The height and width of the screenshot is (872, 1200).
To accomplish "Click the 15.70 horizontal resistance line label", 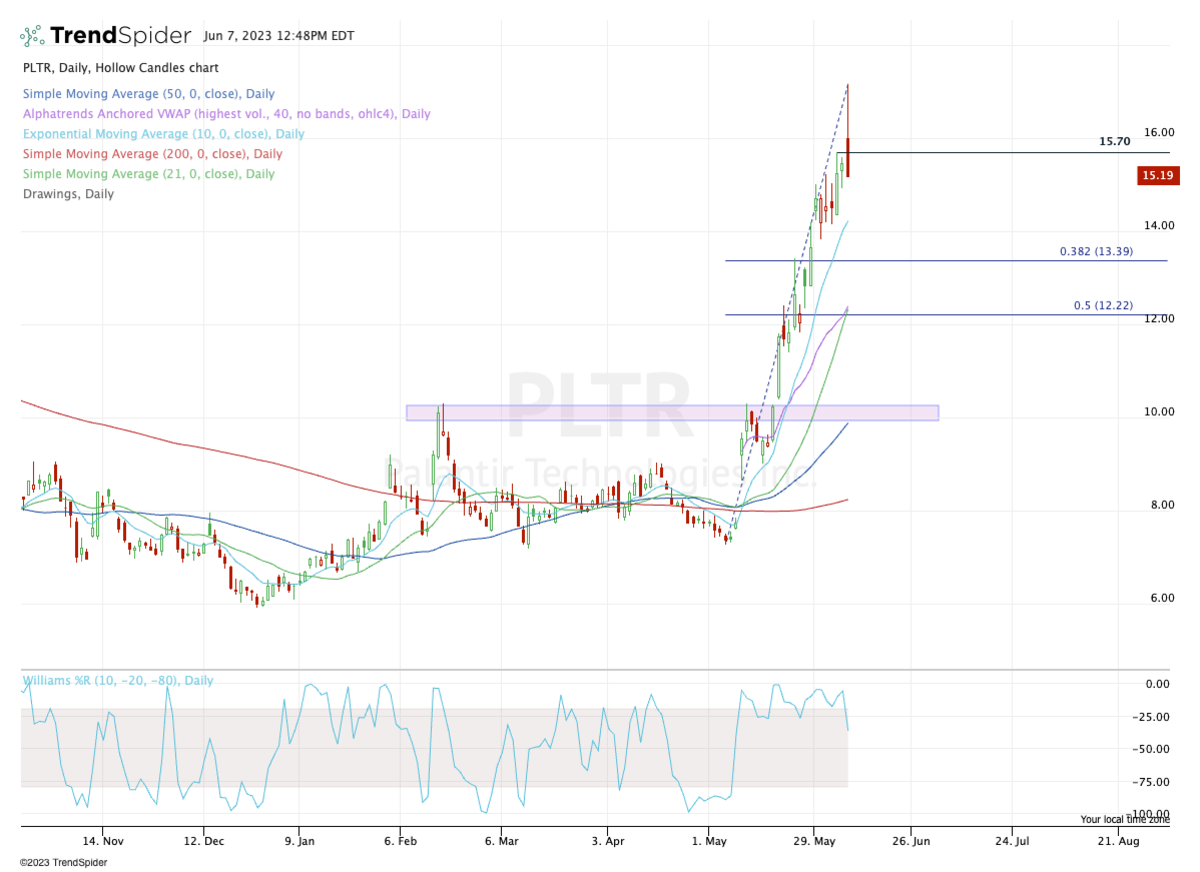I will [x=1113, y=141].
